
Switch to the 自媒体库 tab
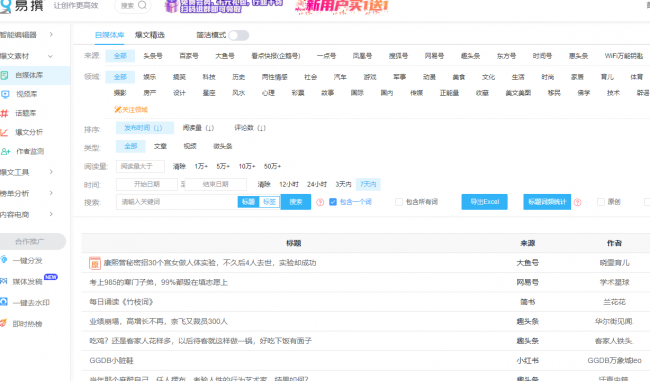(x=109, y=35)
